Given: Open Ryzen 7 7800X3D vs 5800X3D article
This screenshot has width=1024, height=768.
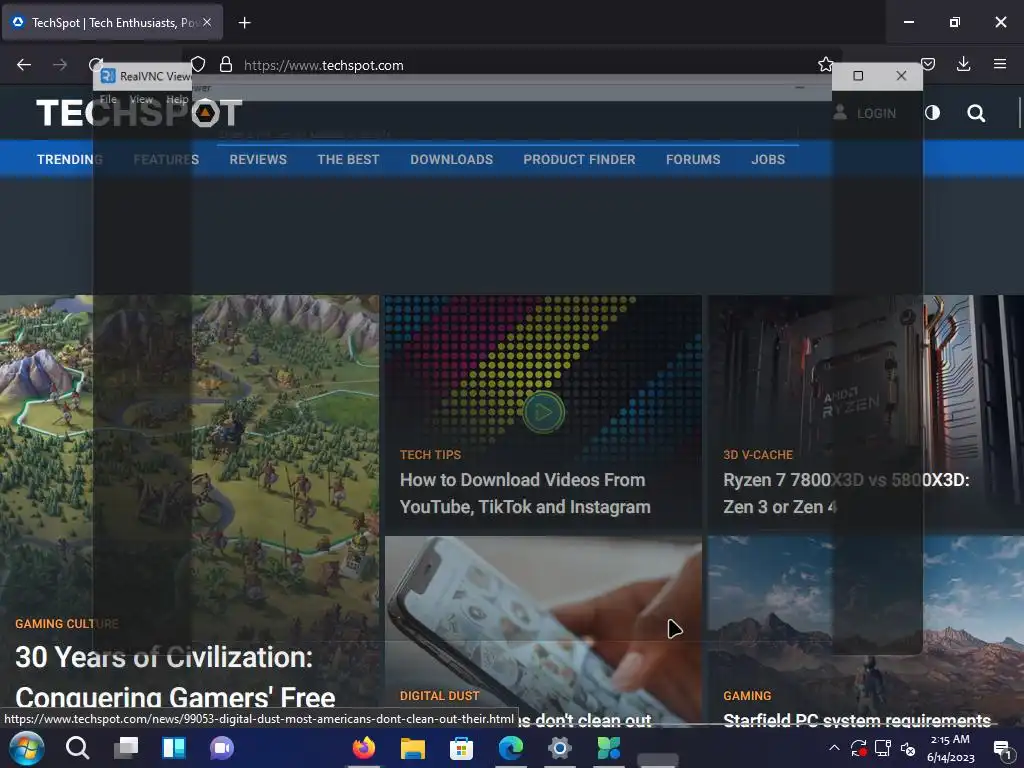Looking at the screenshot, I should pos(846,493).
